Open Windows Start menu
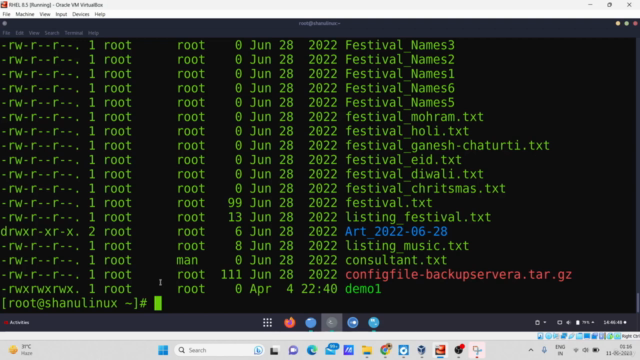Screen dimensions: 640x360 coord(163,350)
